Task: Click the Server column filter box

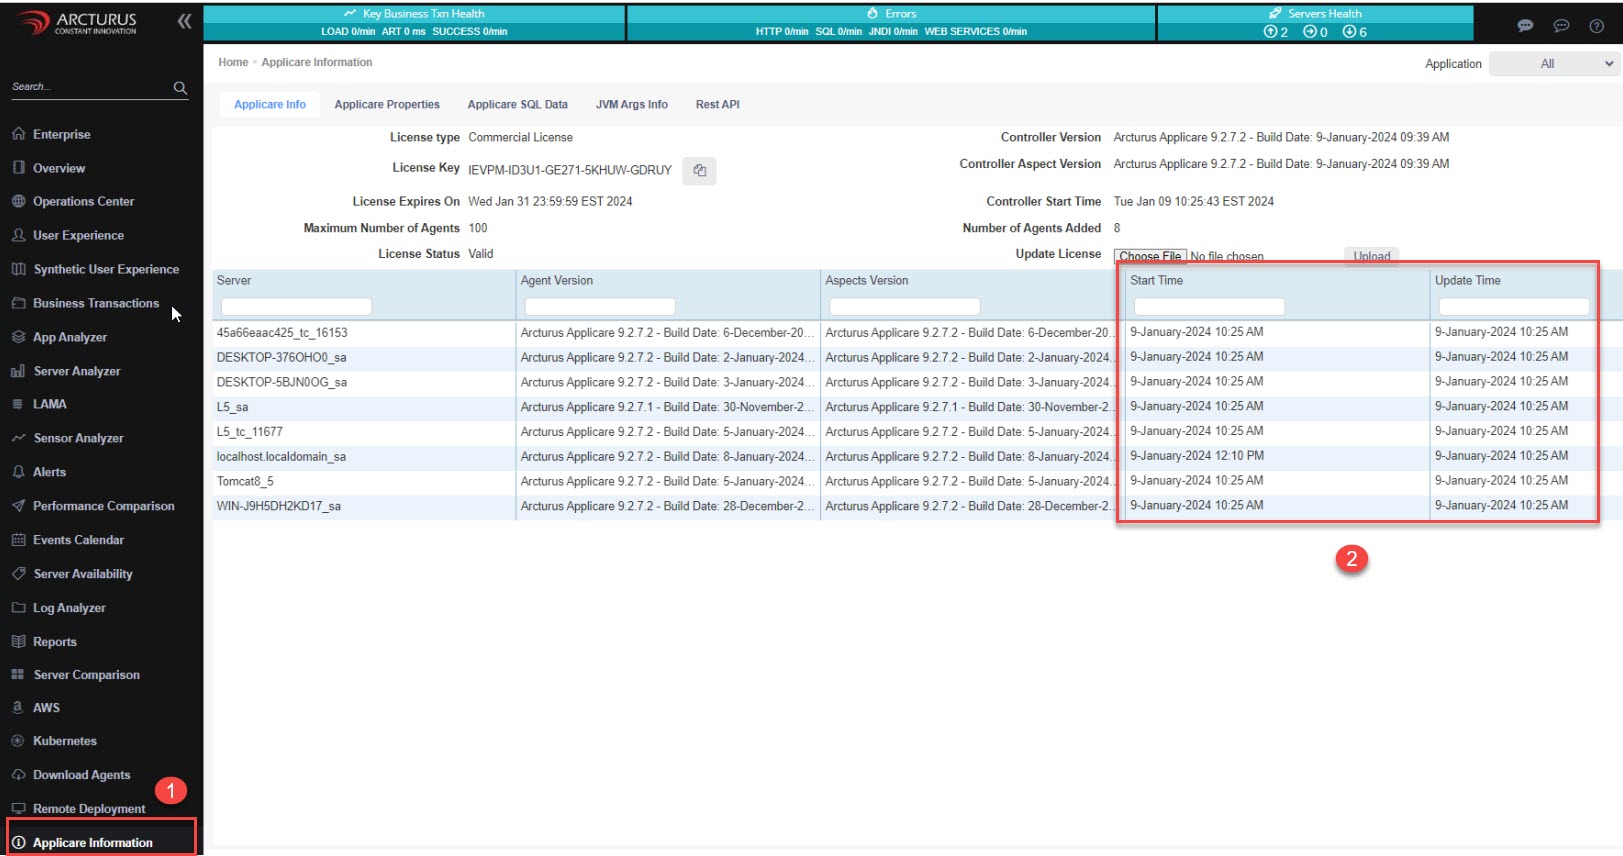Action: tap(296, 306)
